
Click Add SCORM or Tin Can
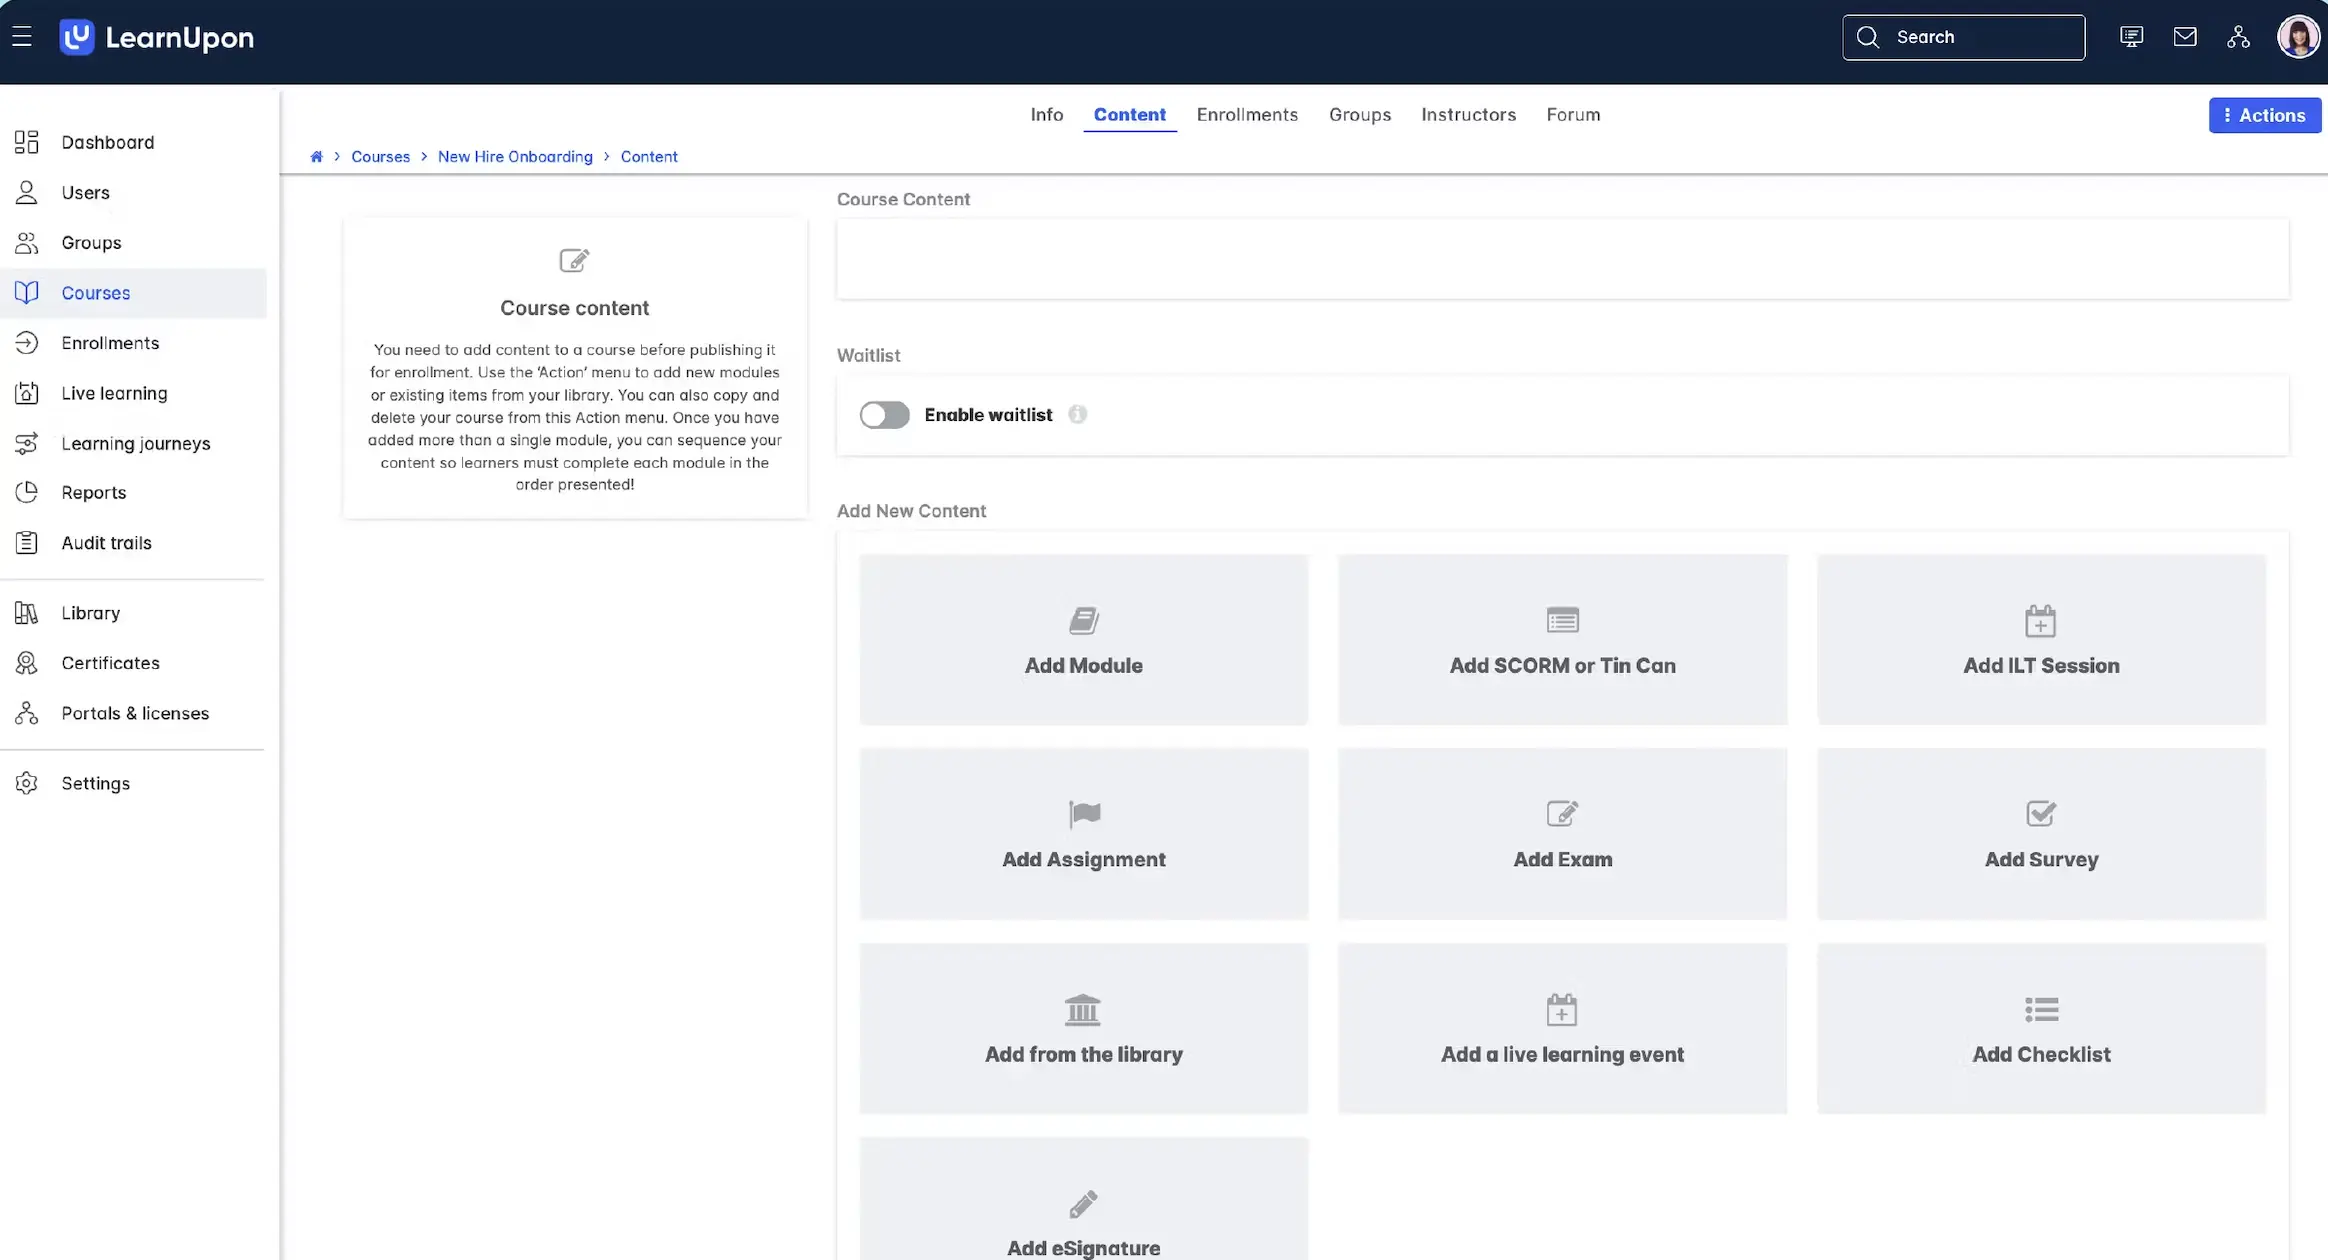point(1562,640)
